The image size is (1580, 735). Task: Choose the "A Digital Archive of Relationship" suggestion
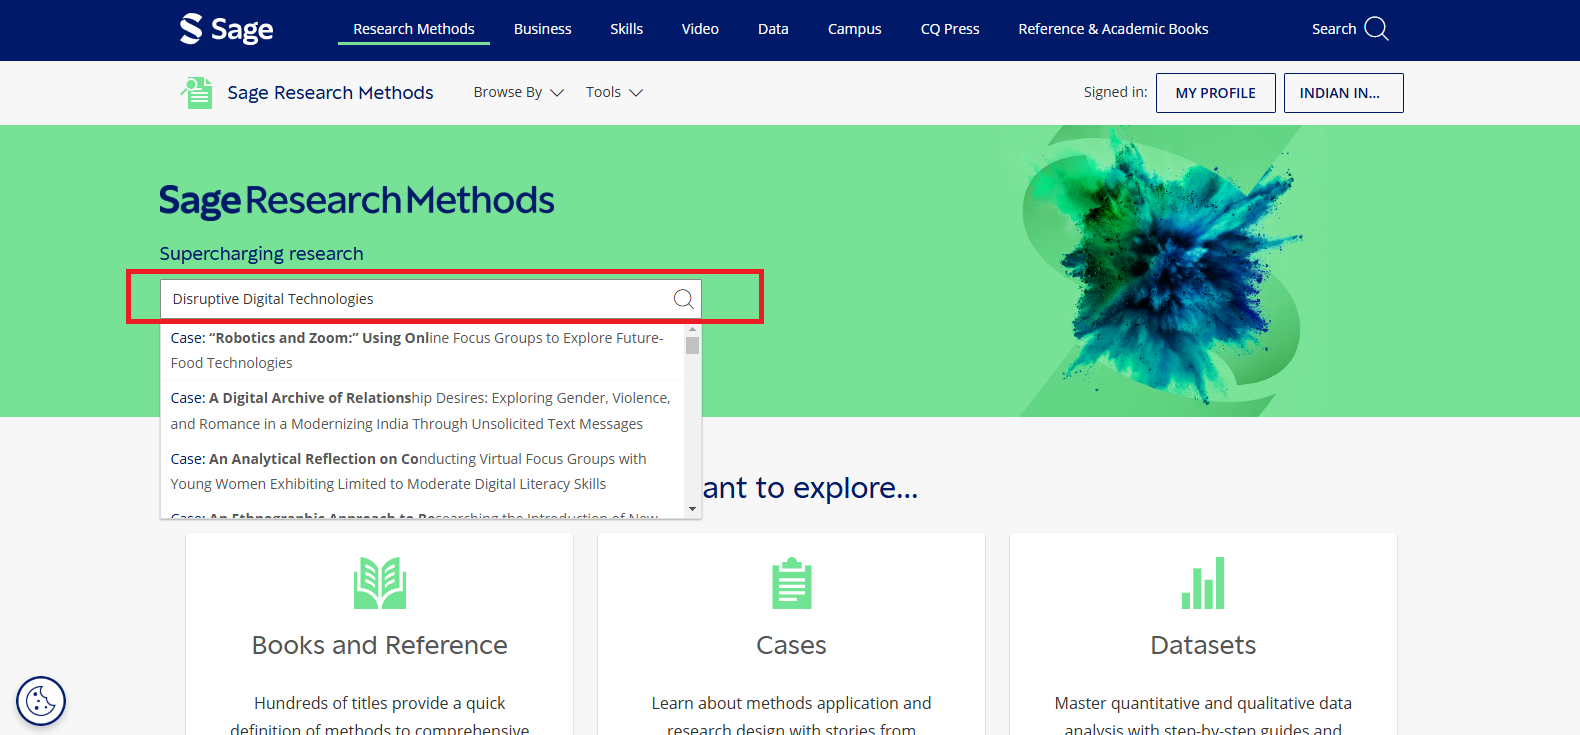[420, 411]
